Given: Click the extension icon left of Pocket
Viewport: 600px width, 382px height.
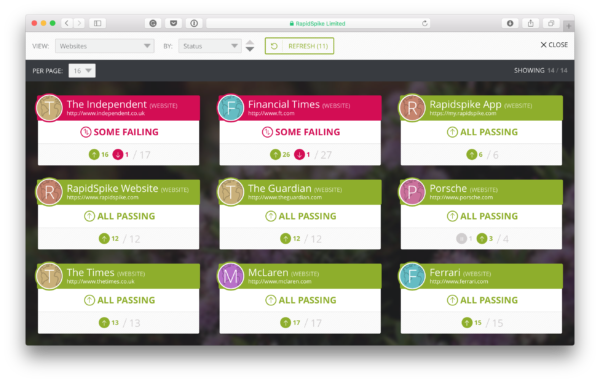Looking at the screenshot, I should point(153,23).
